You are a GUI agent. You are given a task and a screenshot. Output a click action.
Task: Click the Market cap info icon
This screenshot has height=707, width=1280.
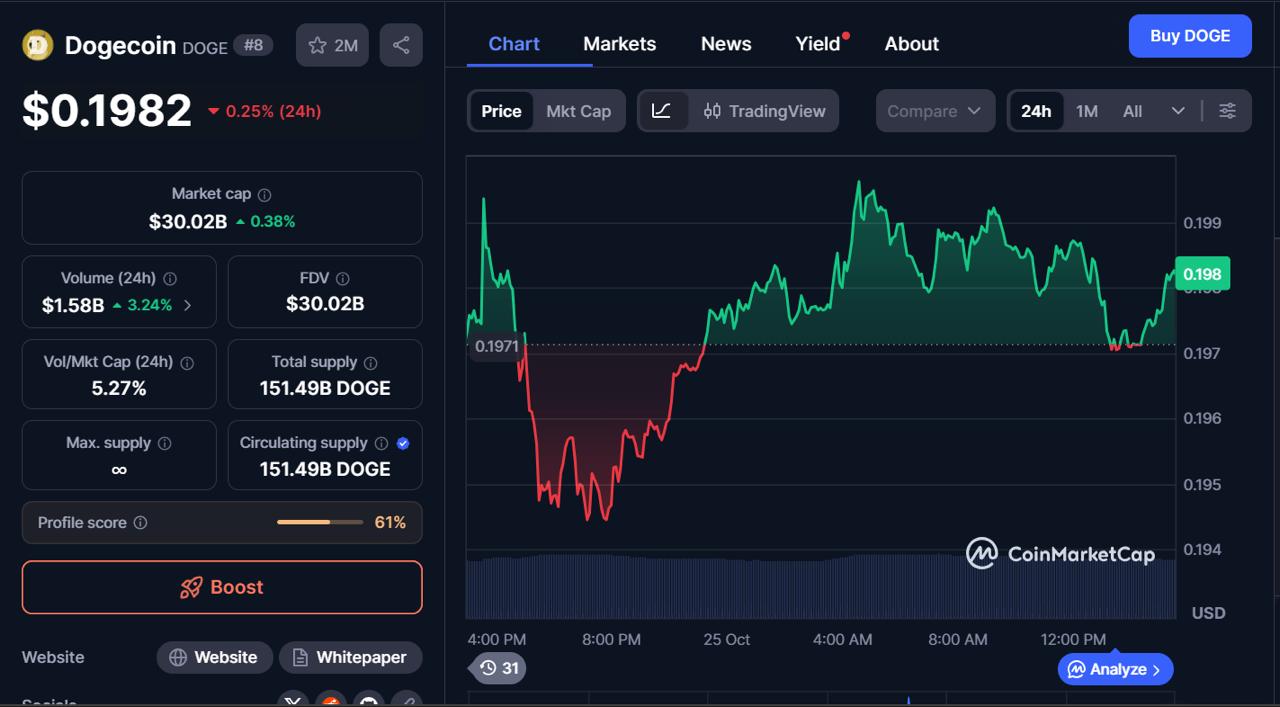click(x=264, y=195)
